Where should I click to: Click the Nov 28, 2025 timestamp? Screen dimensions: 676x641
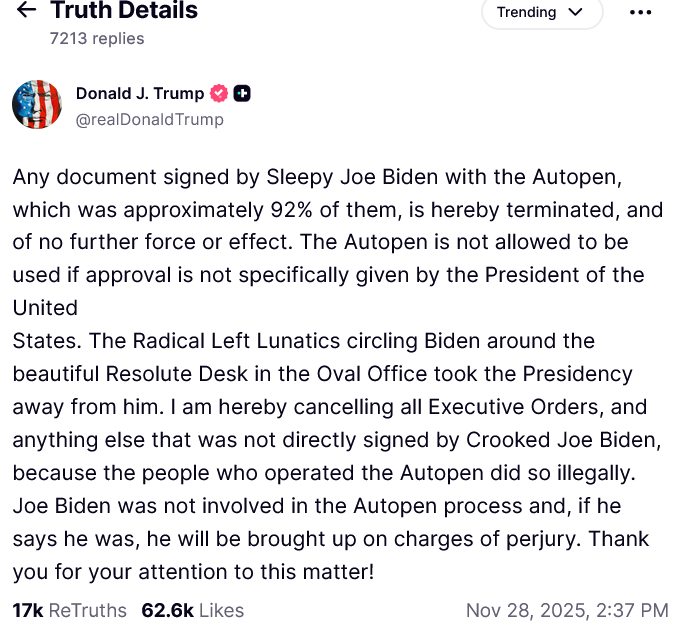pos(567,610)
